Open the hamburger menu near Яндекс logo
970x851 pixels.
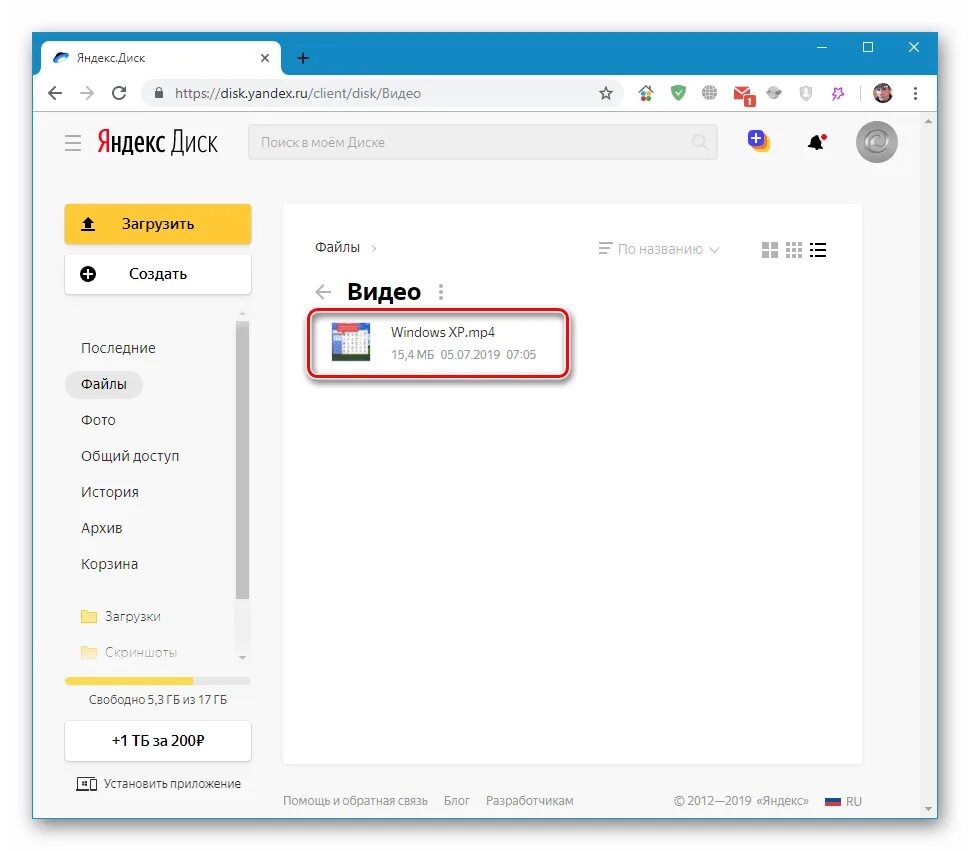click(73, 143)
